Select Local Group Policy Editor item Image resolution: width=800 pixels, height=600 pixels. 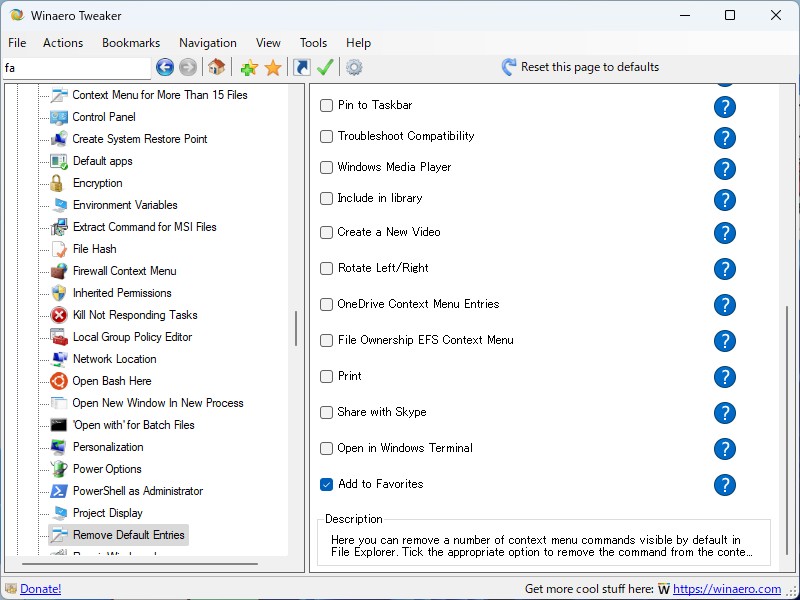tap(132, 337)
